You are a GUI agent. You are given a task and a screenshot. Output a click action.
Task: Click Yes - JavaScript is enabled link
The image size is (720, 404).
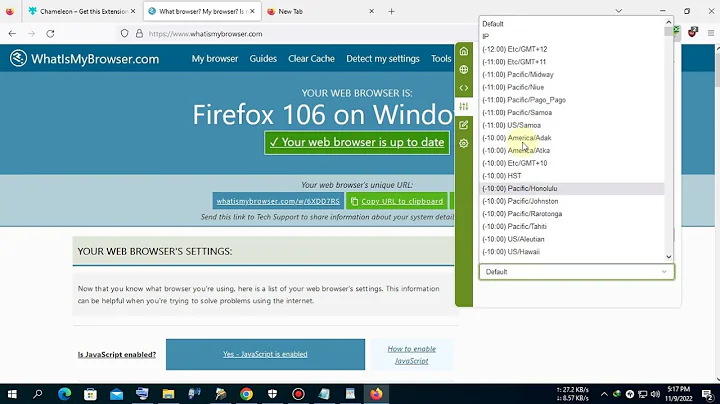pos(265,354)
